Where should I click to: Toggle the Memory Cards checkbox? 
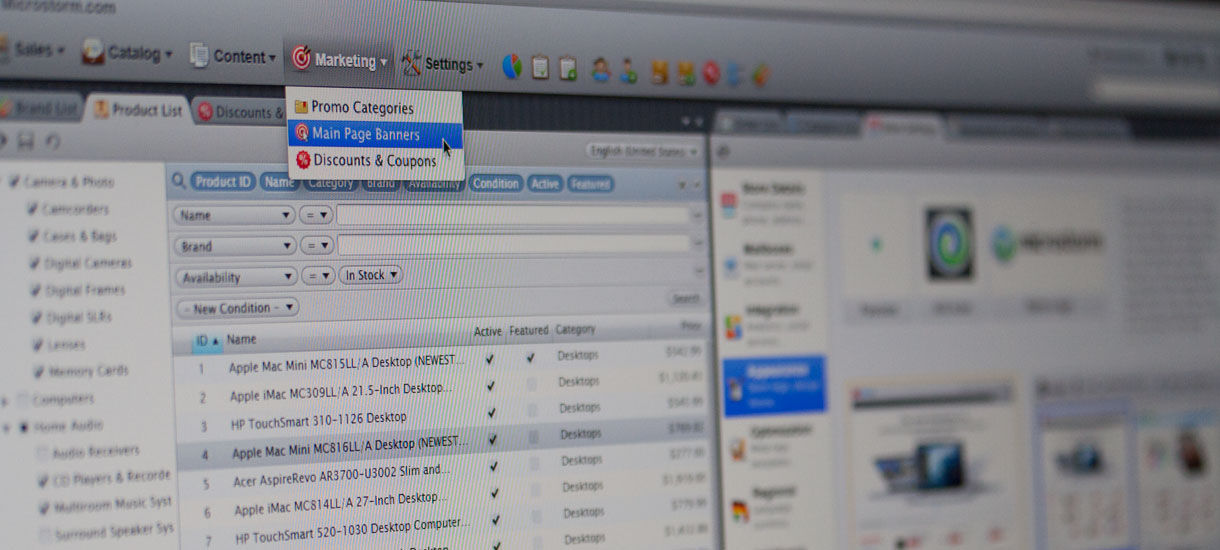[x=37, y=371]
